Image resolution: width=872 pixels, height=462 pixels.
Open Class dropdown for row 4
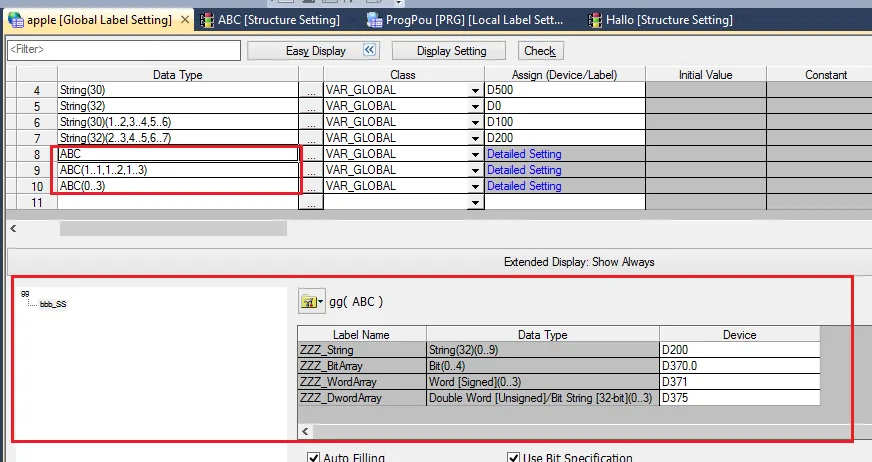point(475,90)
